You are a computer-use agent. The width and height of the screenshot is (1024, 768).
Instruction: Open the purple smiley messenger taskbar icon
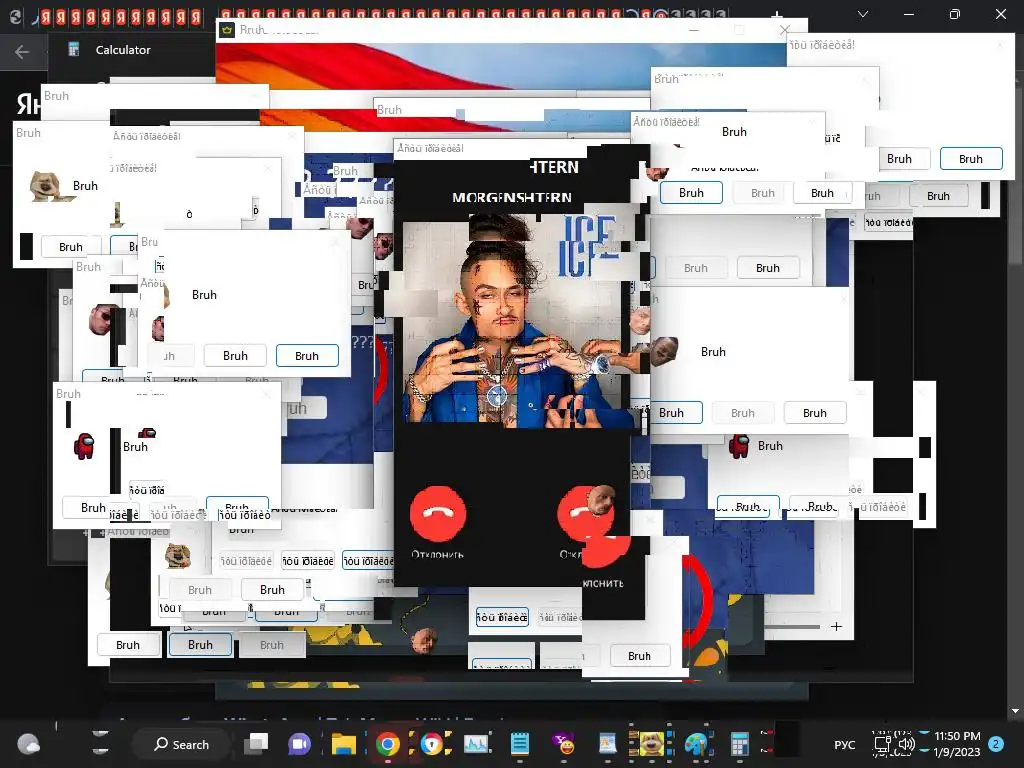564,744
